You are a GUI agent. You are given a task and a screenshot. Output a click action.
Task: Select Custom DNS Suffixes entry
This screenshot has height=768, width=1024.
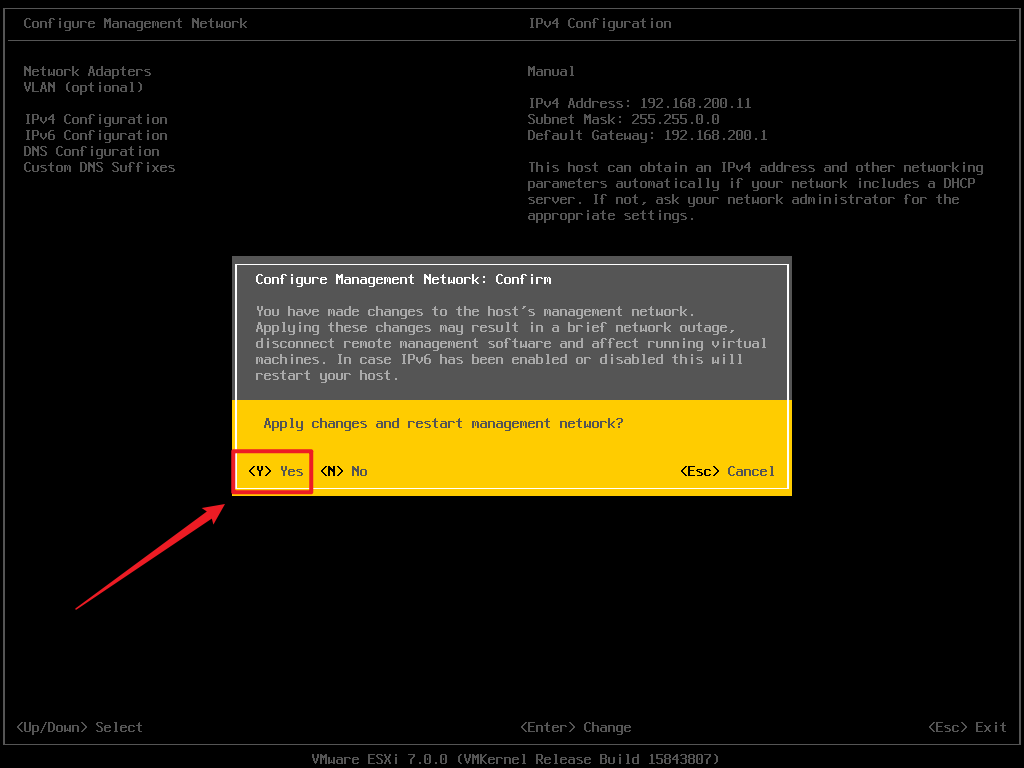[x=99, y=167]
